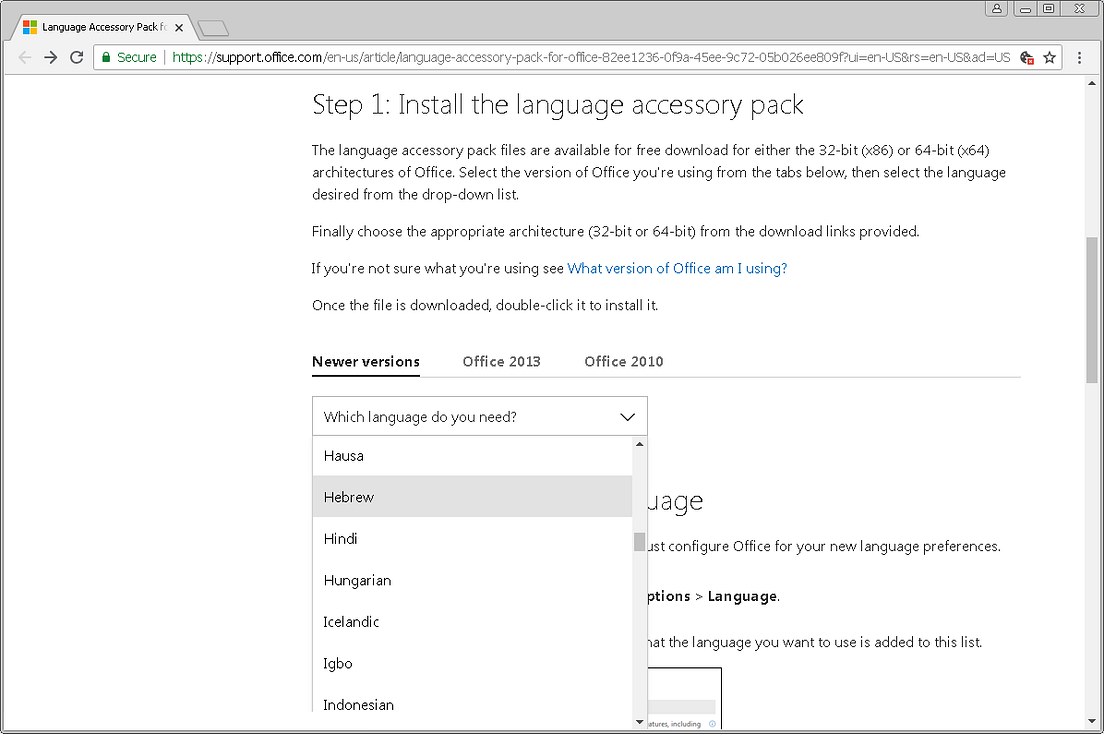Select the Newer versions tab
Viewport: 1104px width, 734px height.
pyautogui.click(x=365, y=361)
